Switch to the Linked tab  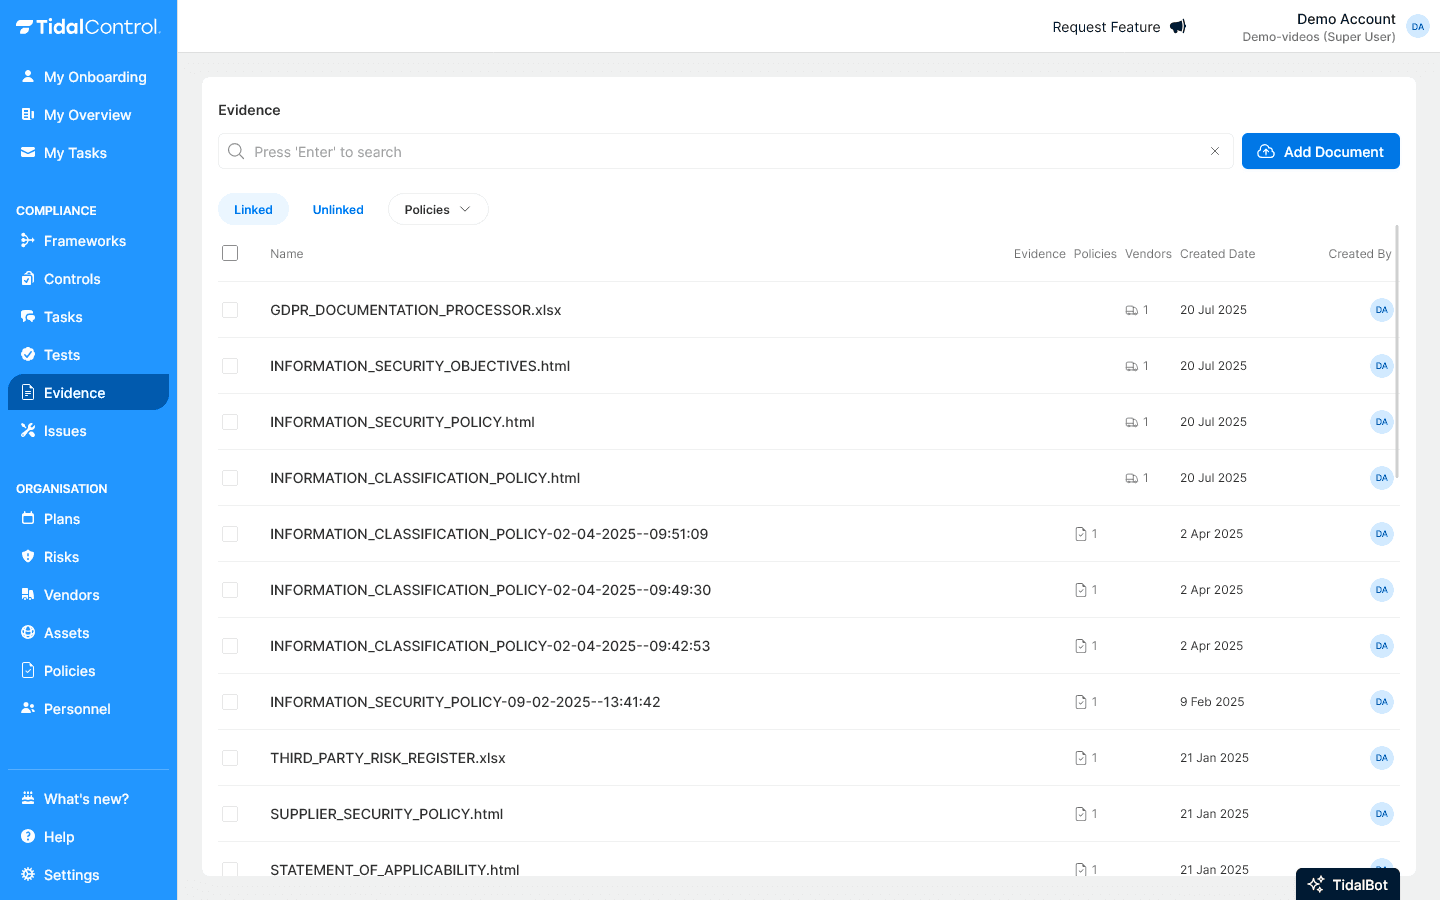(x=253, y=209)
